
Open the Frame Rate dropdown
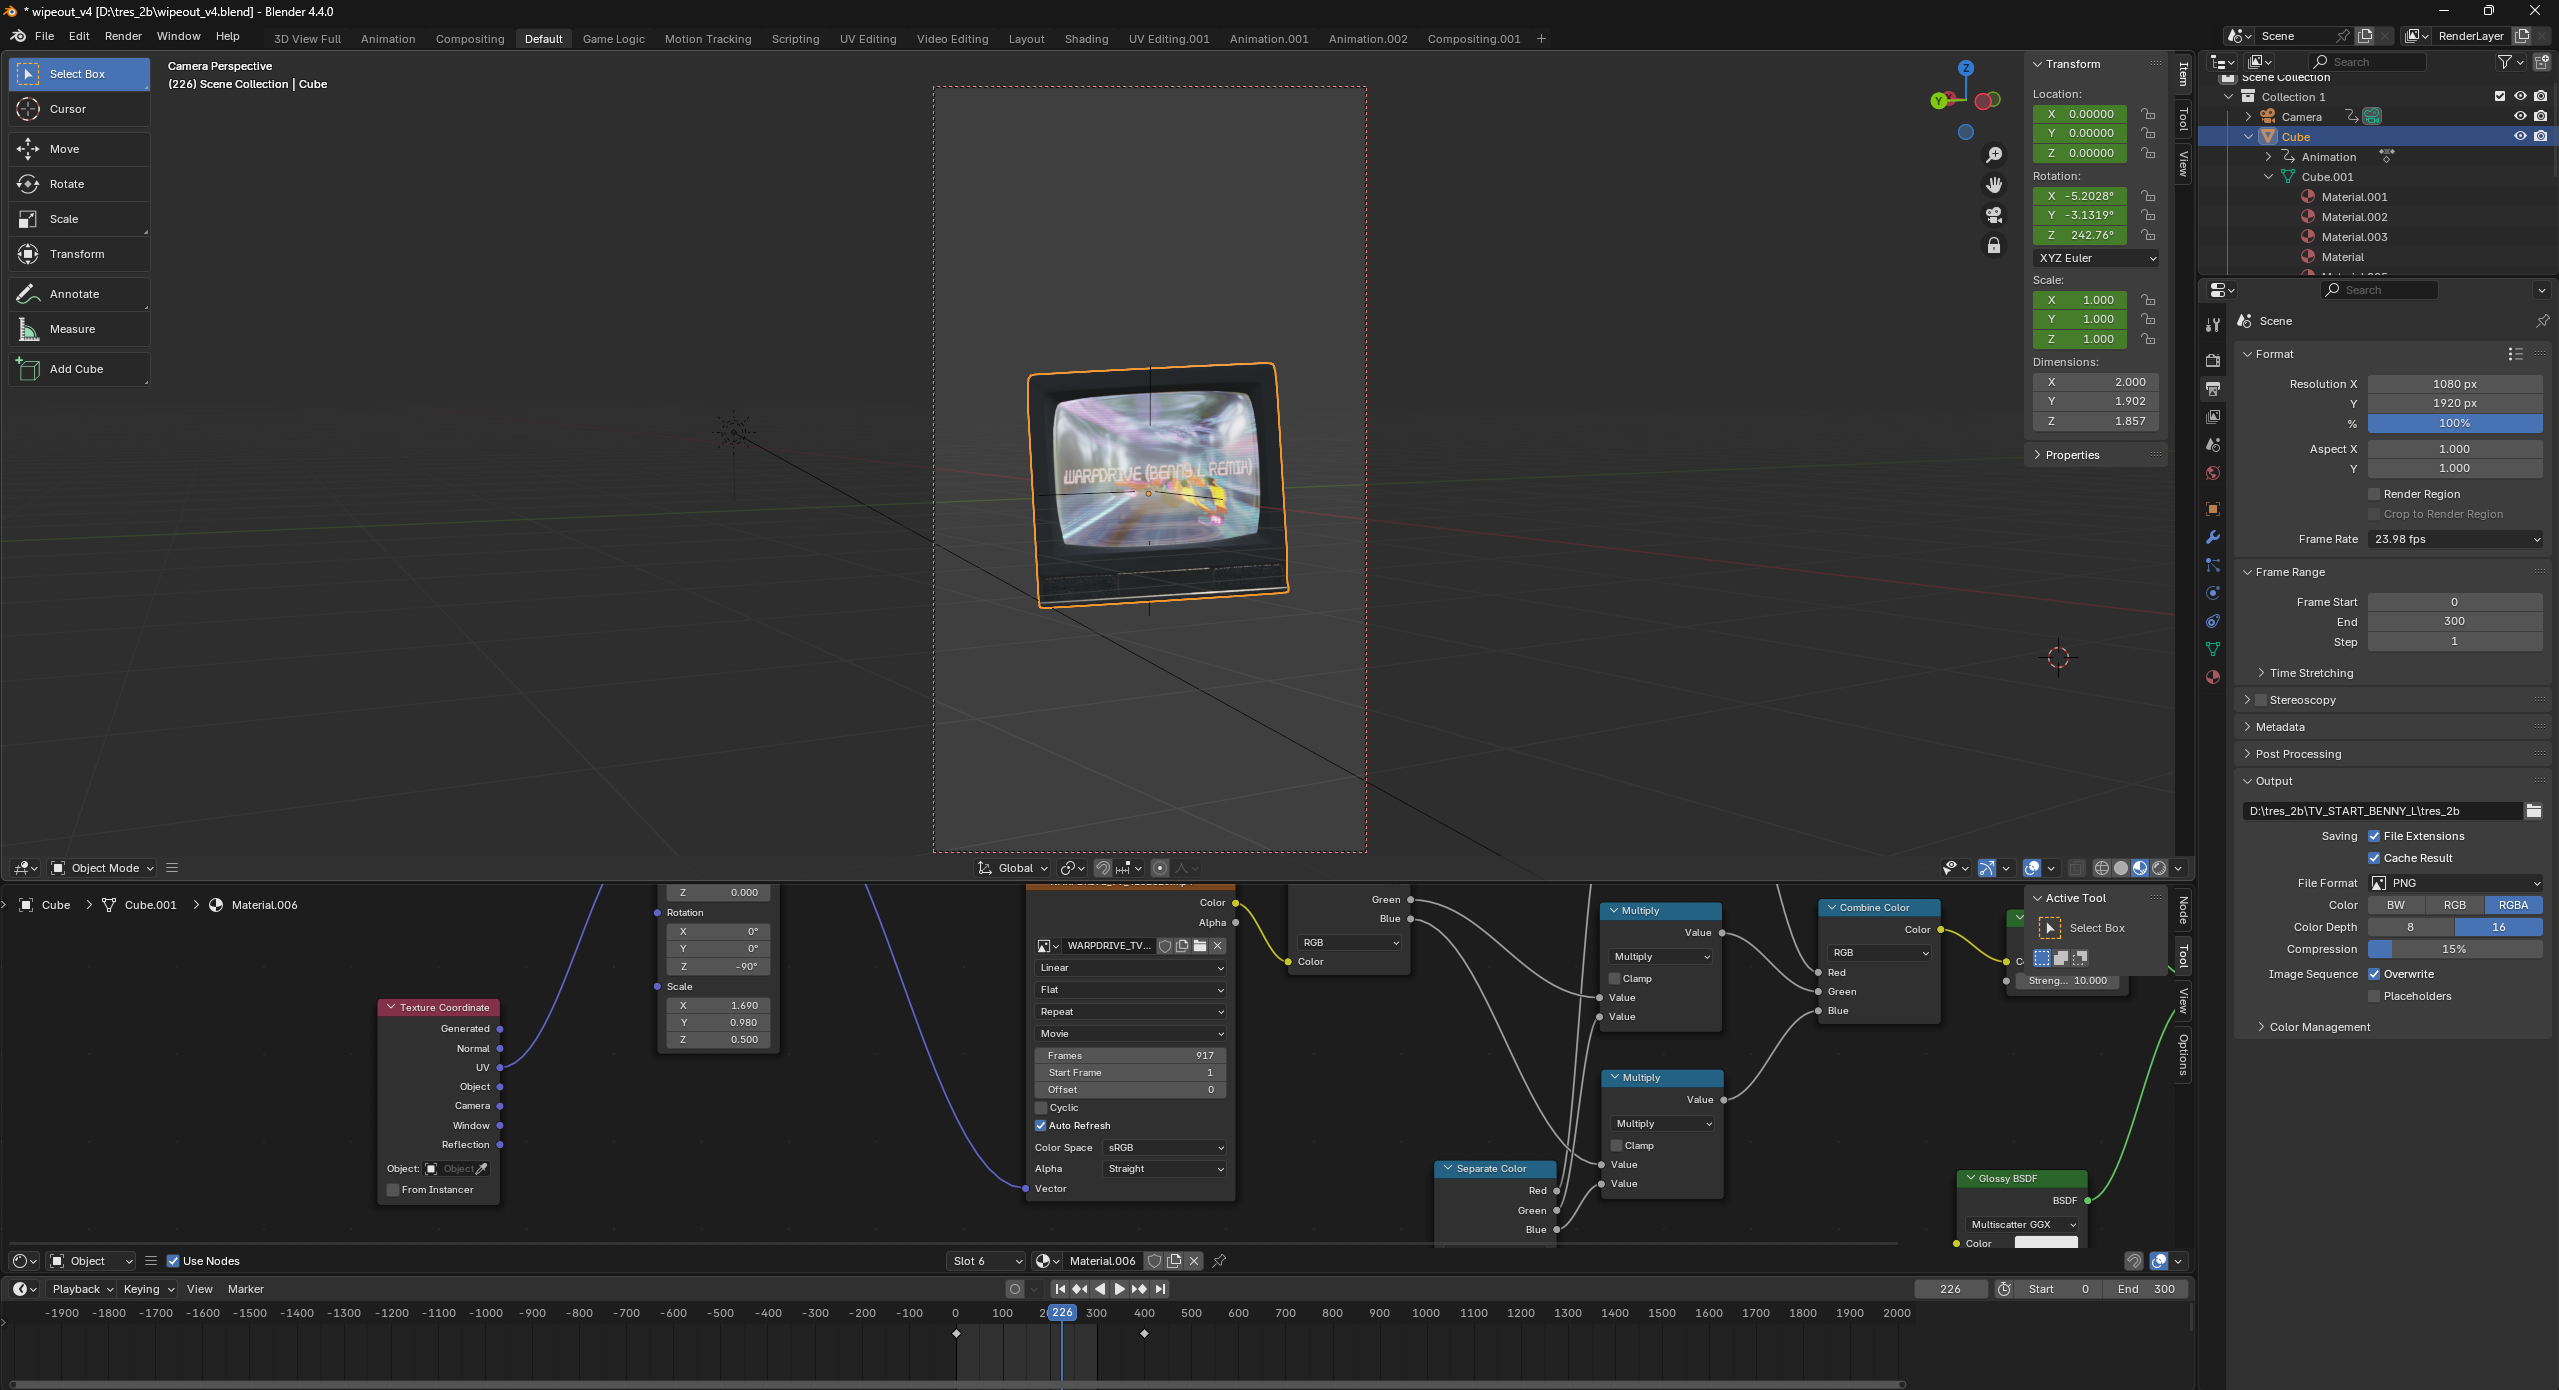2455,539
